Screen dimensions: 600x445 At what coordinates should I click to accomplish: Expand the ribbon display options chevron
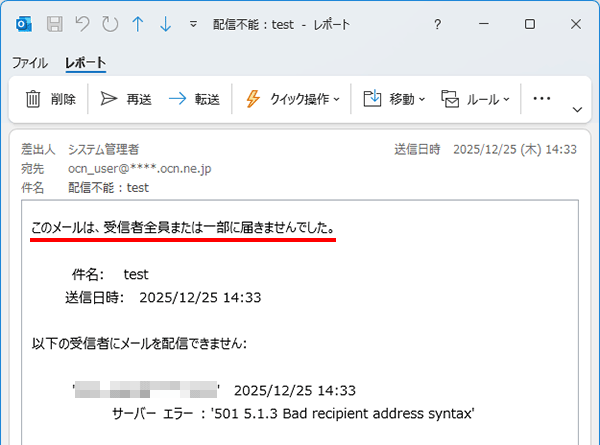tap(577, 108)
